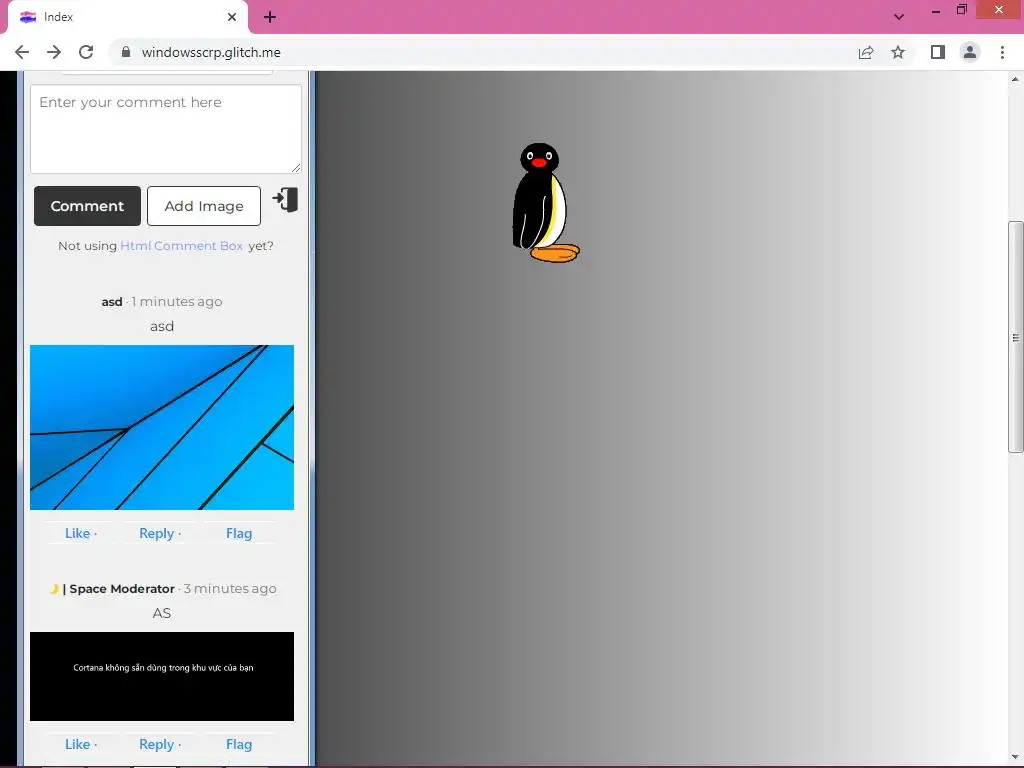Click the asd commenter name
Image resolution: width=1024 pixels, height=768 pixels.
tap(112, 302)
